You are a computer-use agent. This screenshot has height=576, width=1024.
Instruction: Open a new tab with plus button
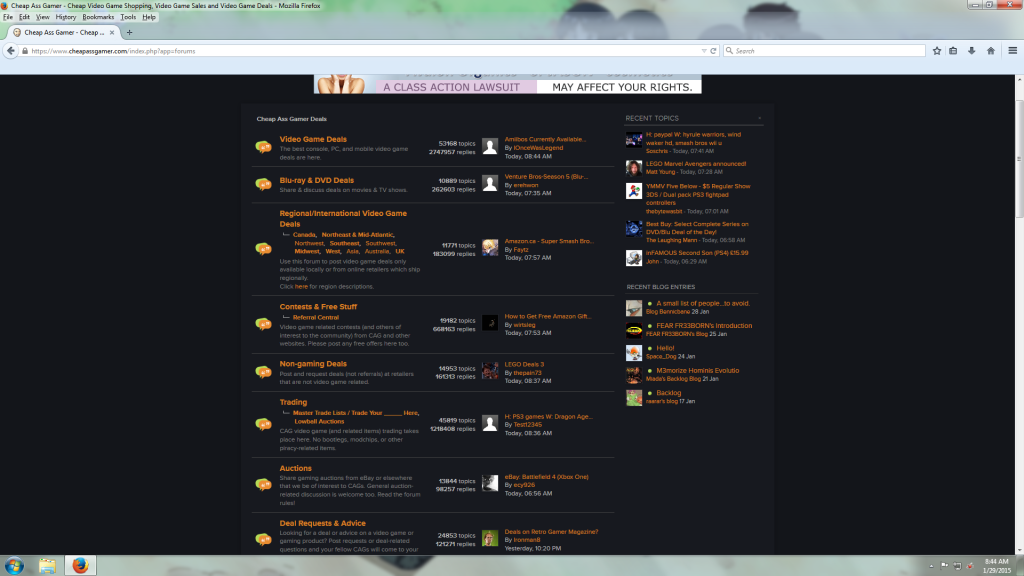129,32
